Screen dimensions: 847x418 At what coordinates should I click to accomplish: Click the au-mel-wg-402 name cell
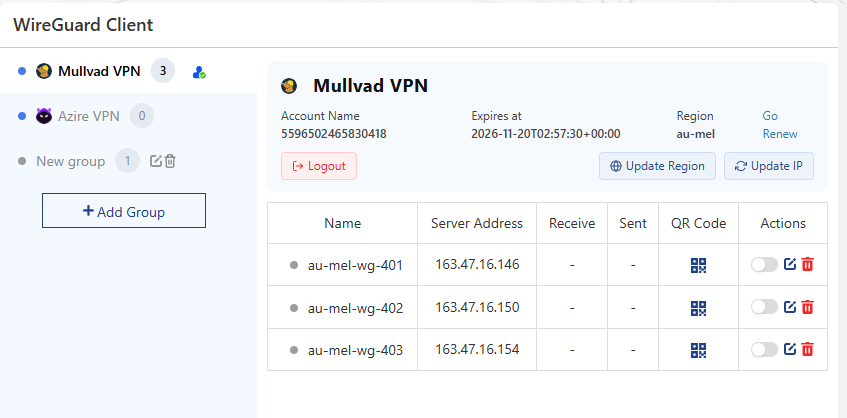342,307
